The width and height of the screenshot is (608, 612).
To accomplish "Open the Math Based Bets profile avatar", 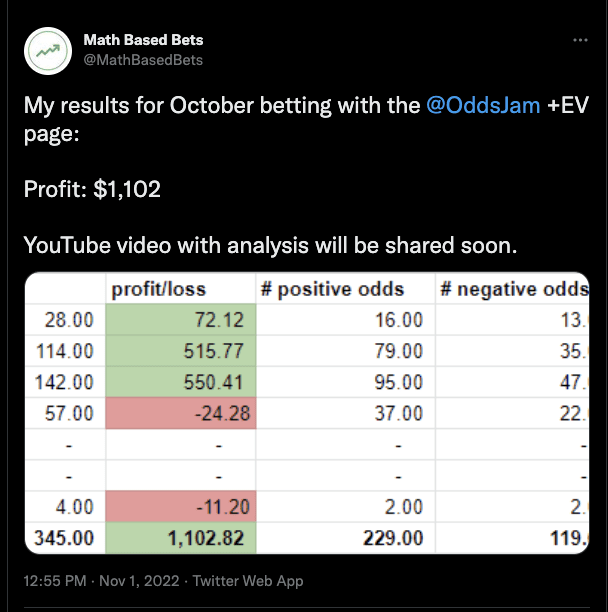I will pos(48,51).
